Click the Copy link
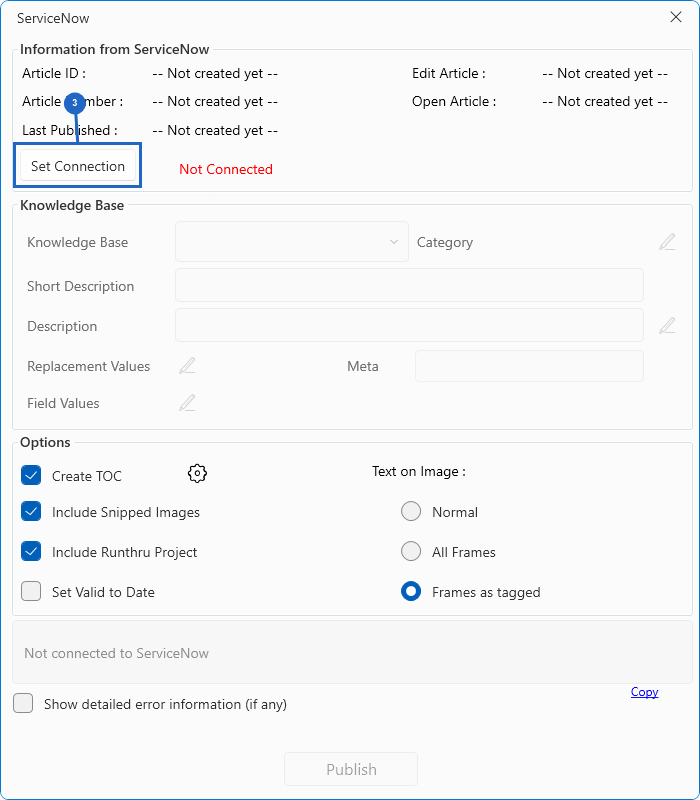The image size is (700, 800). [x=644, y=692]
